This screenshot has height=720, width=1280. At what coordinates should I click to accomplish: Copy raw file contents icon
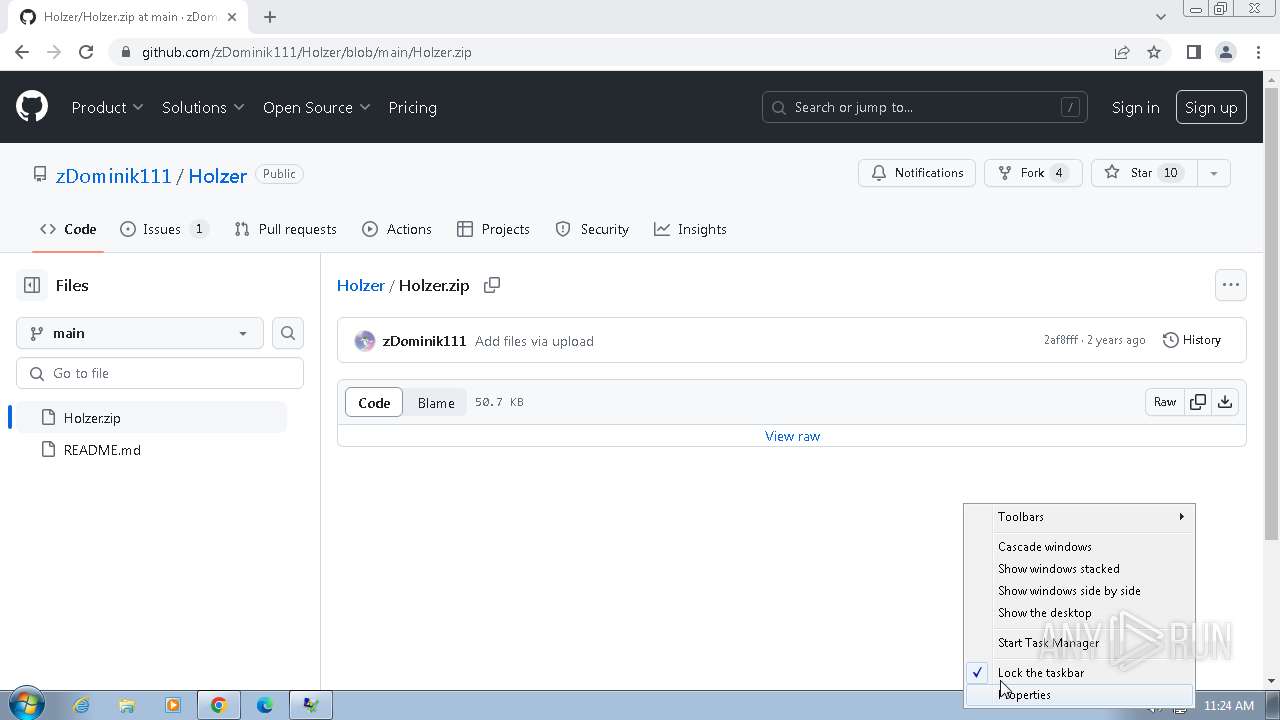[1198, 402]
